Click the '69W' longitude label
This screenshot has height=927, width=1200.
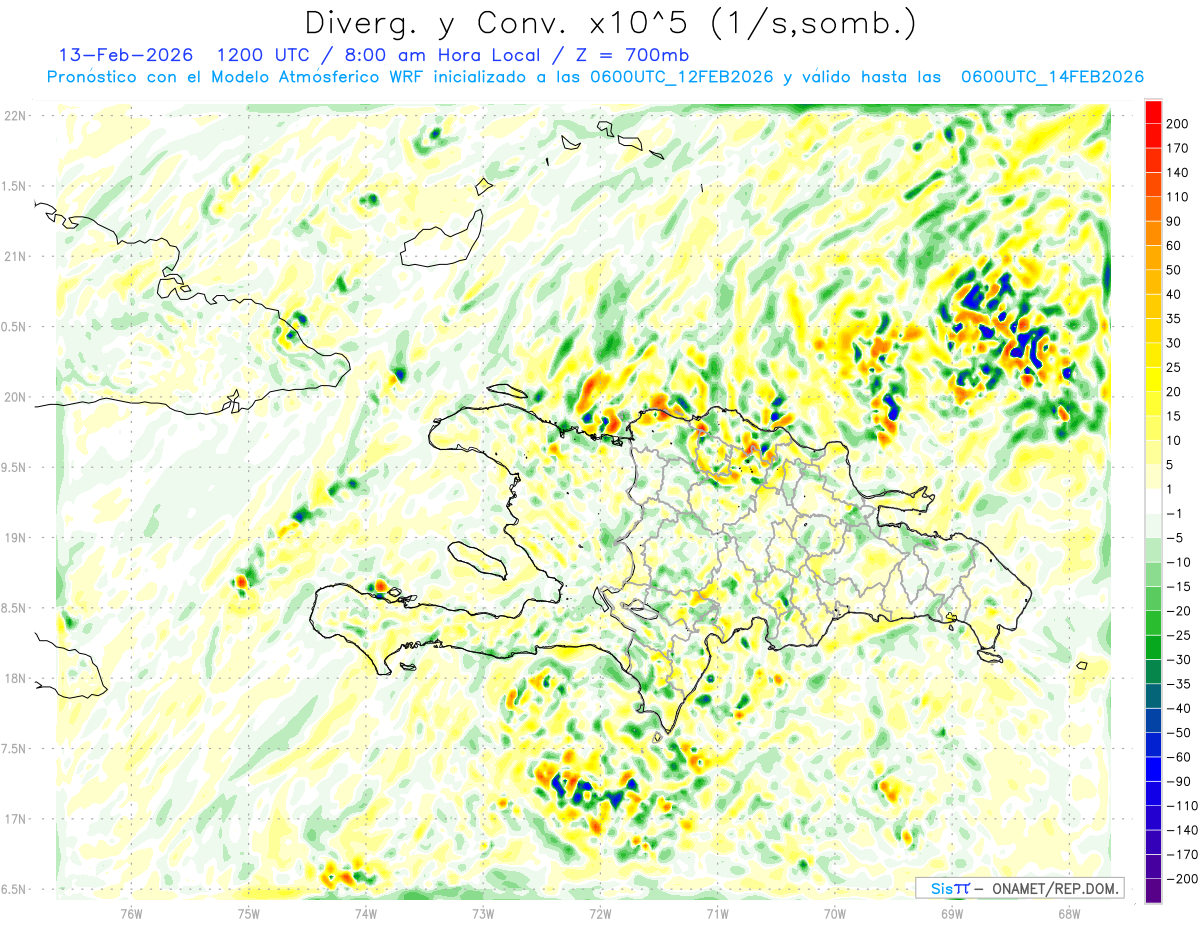tap(951, 914)
